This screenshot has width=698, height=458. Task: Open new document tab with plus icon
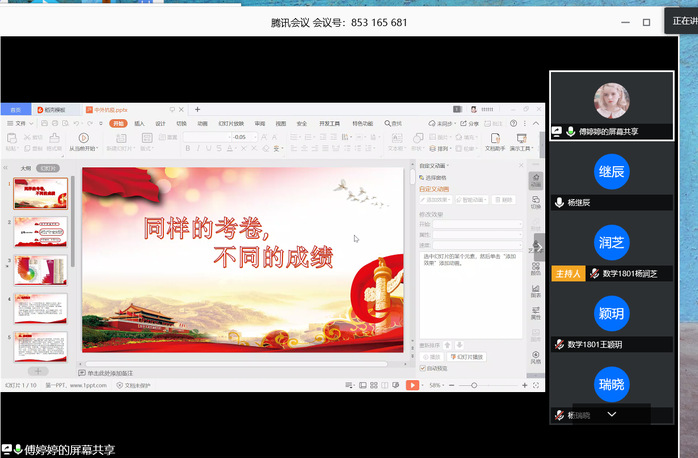[x=197, y=109]
